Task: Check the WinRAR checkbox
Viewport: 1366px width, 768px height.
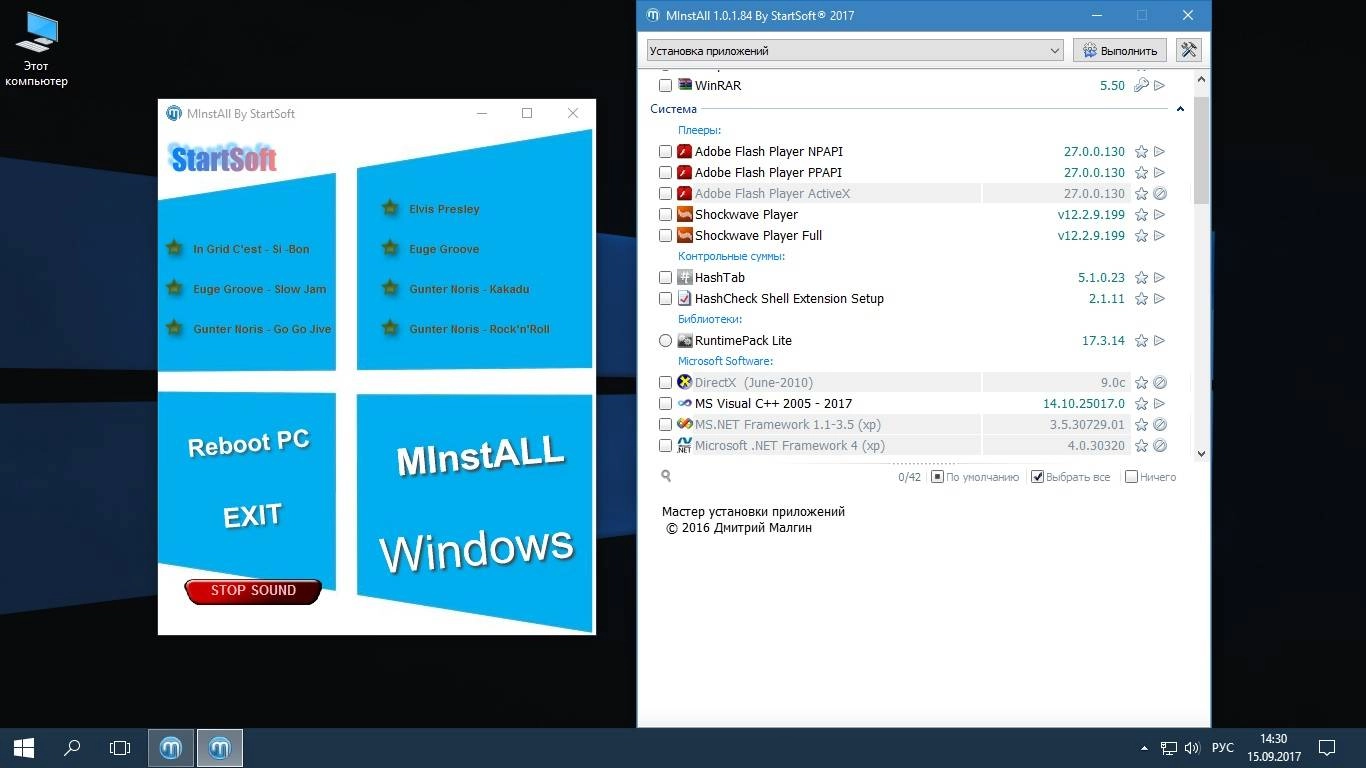Action: click(666, 86)
